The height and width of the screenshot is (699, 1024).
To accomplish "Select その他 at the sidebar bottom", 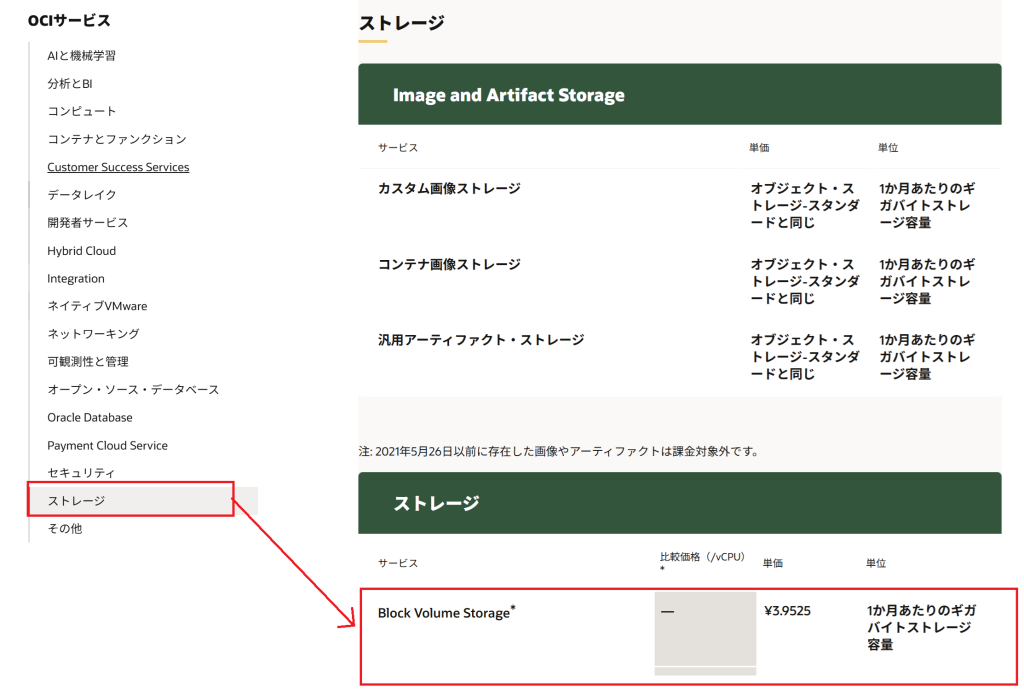I will point(64,529).
